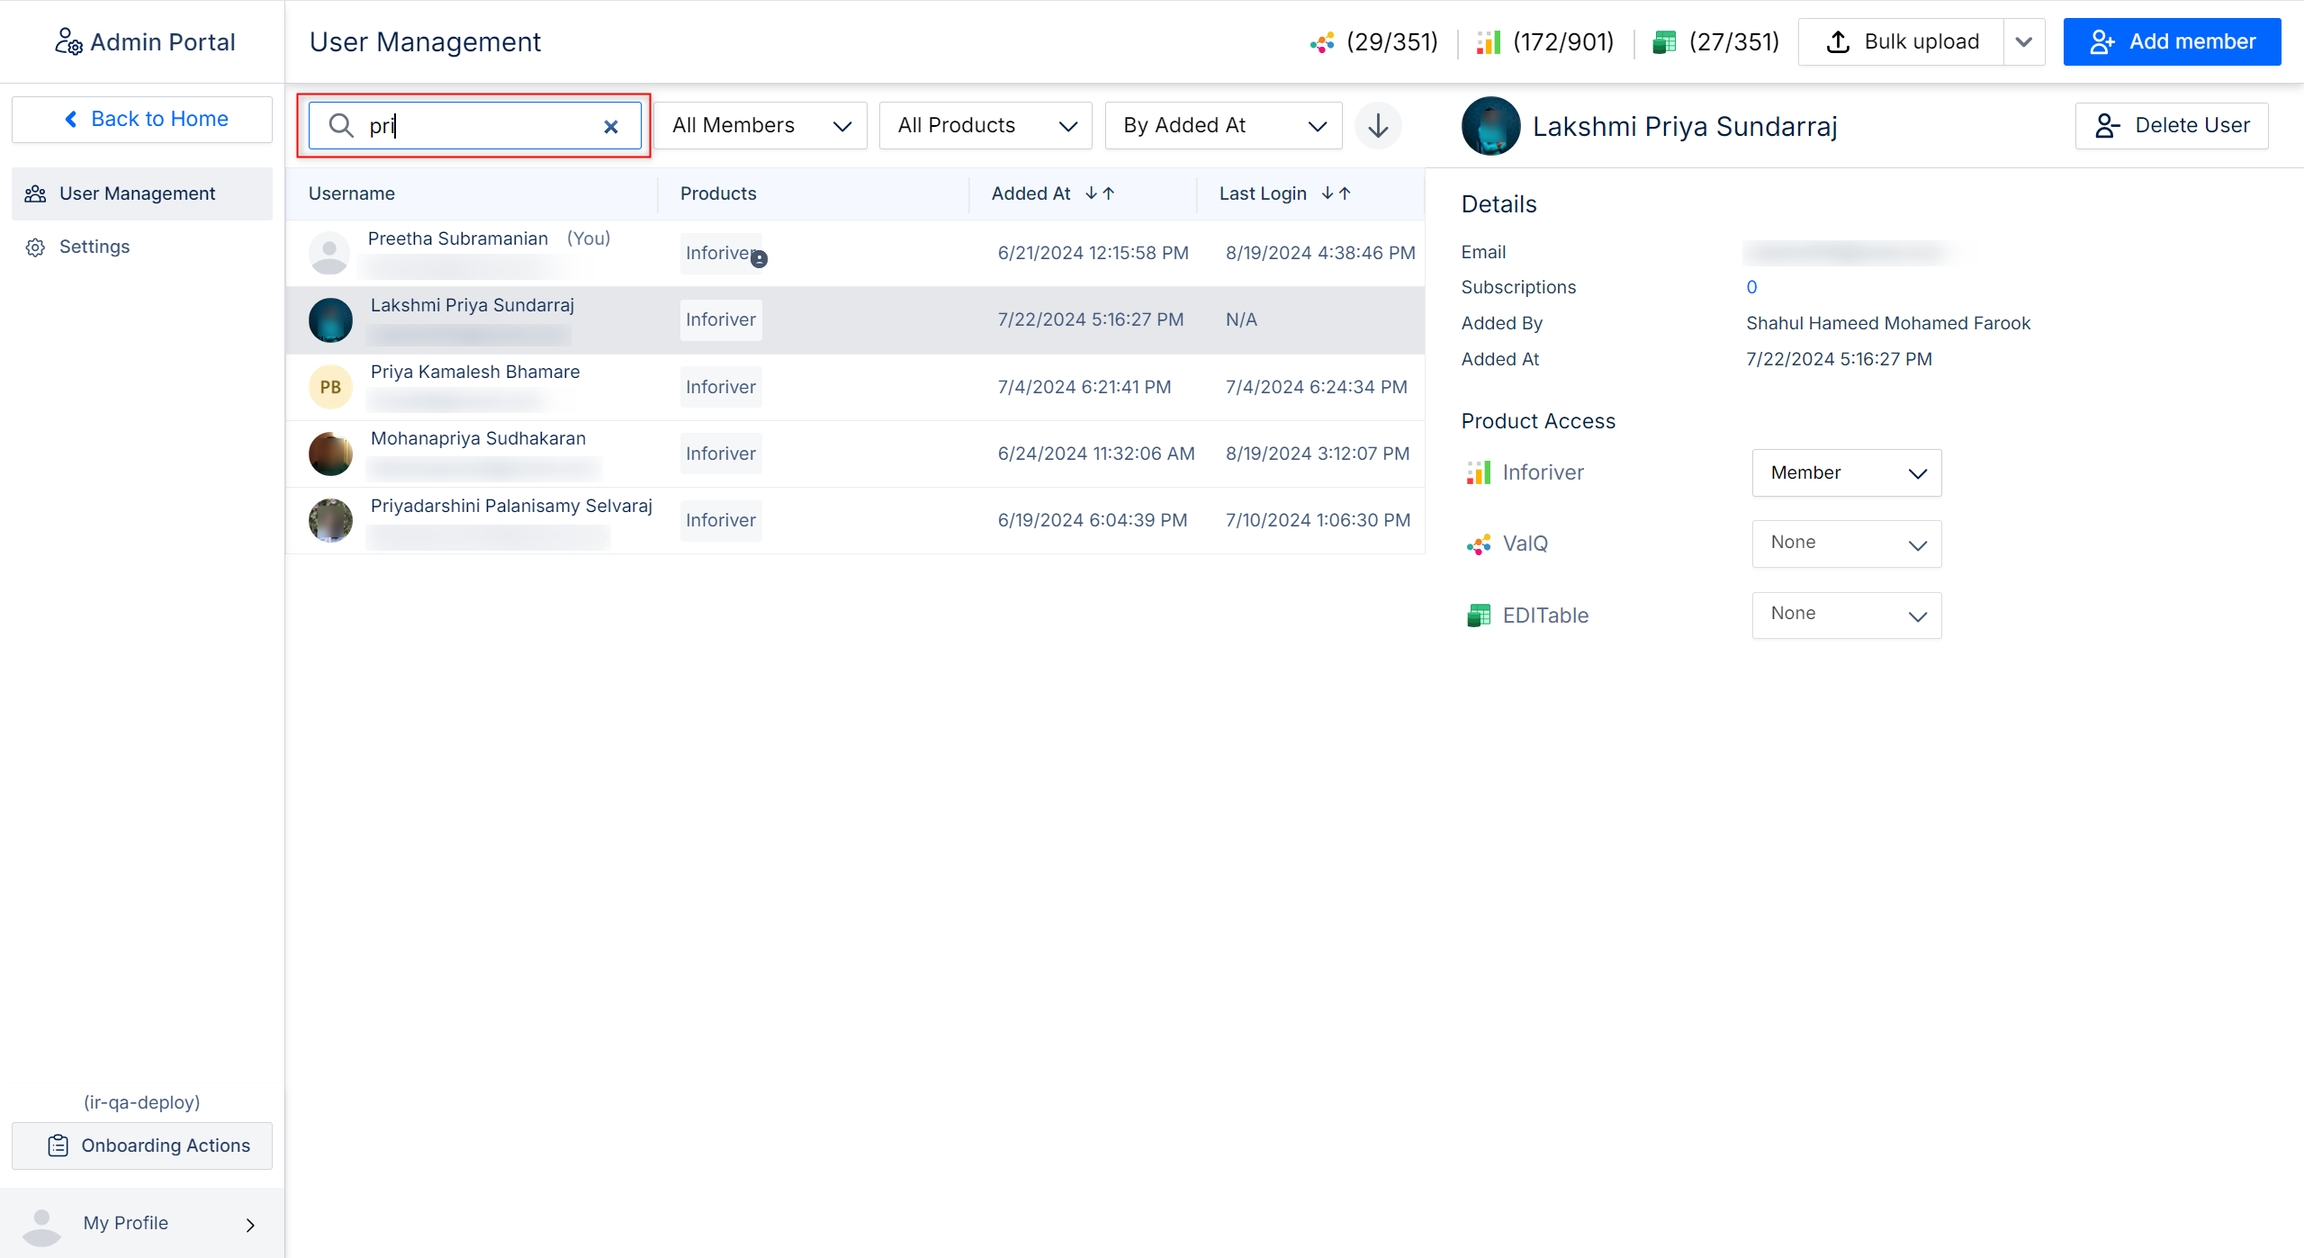Select User Management in the sidebar
The image size is (2304, 1258).
coord(137,194)
